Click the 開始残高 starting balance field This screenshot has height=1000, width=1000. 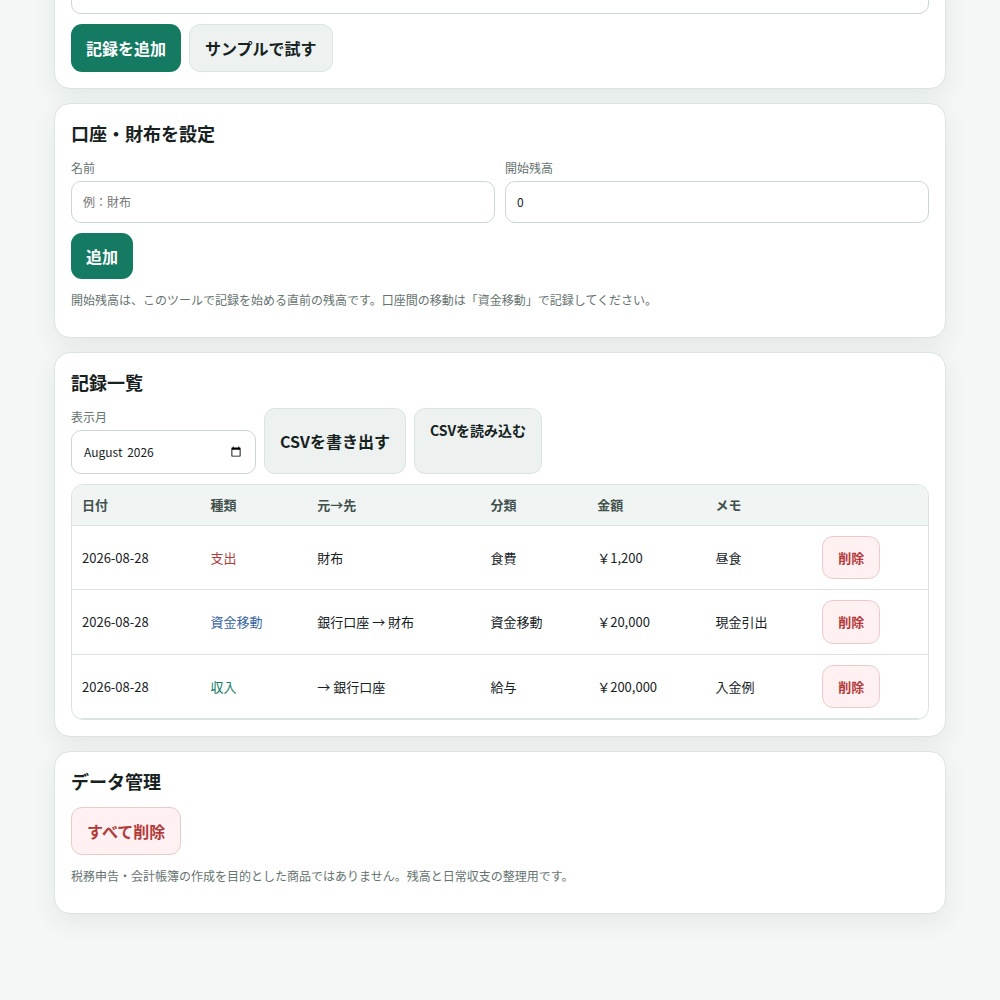[717, 202]
